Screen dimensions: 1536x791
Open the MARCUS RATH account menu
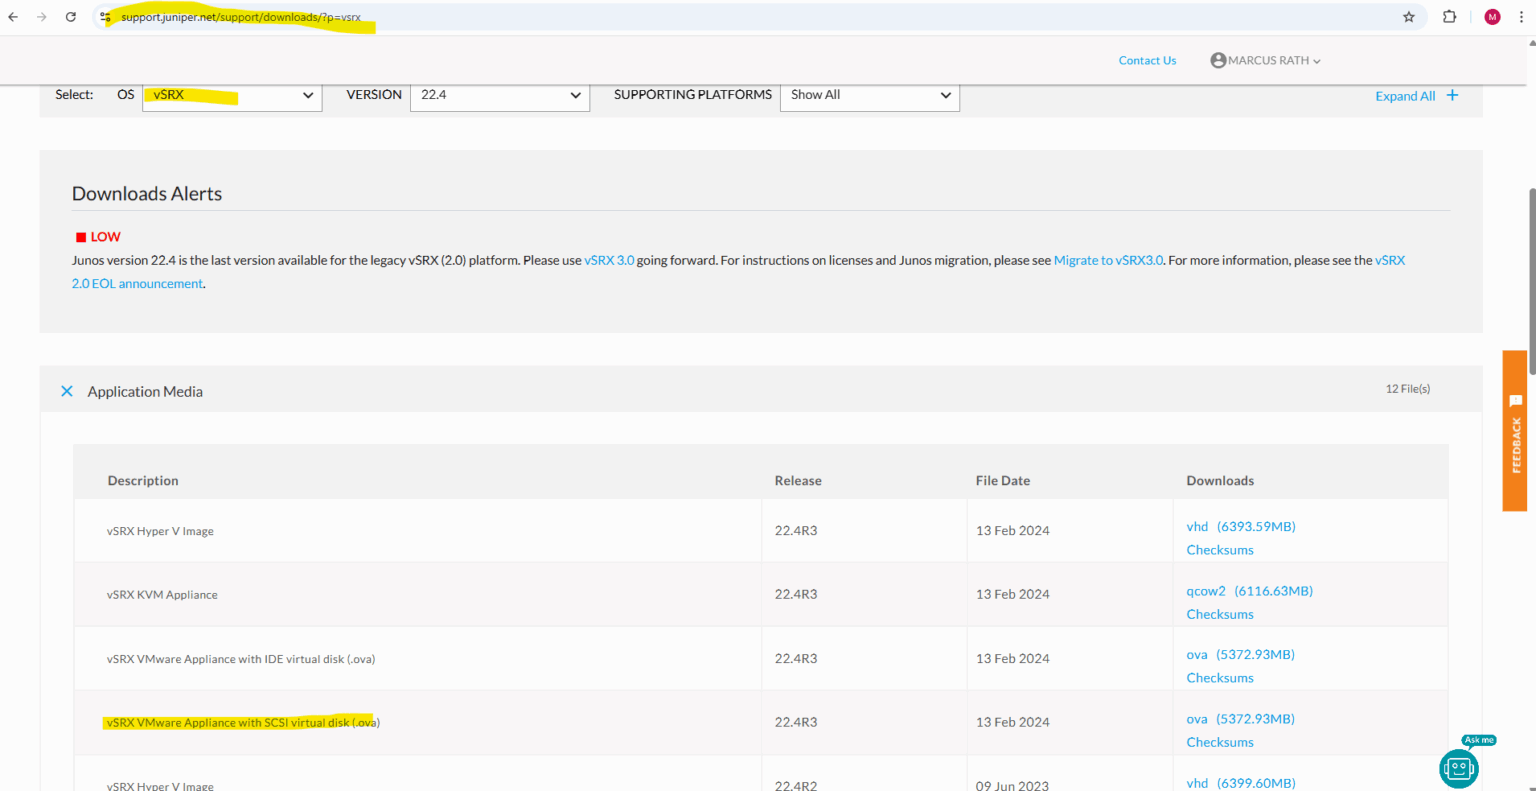tap(1265, 61)
